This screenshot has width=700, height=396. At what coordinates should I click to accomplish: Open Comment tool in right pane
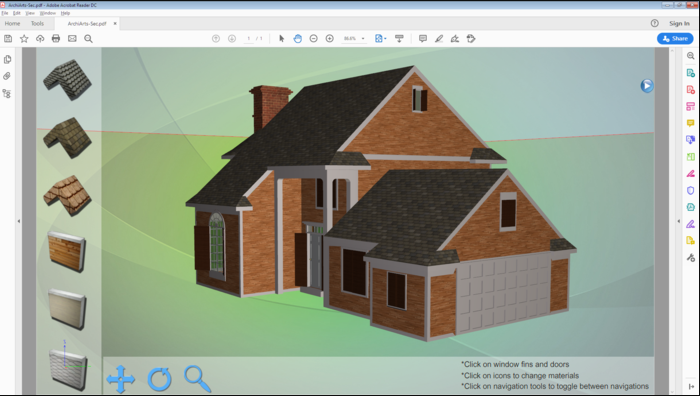coord(690,123)
